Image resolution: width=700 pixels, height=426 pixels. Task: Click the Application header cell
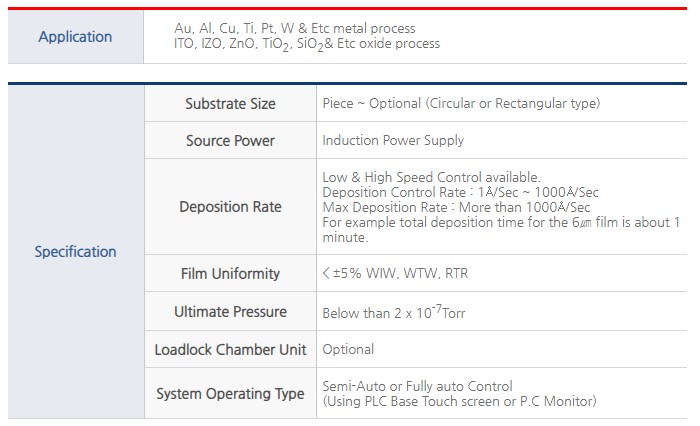(x=75, y=37)
